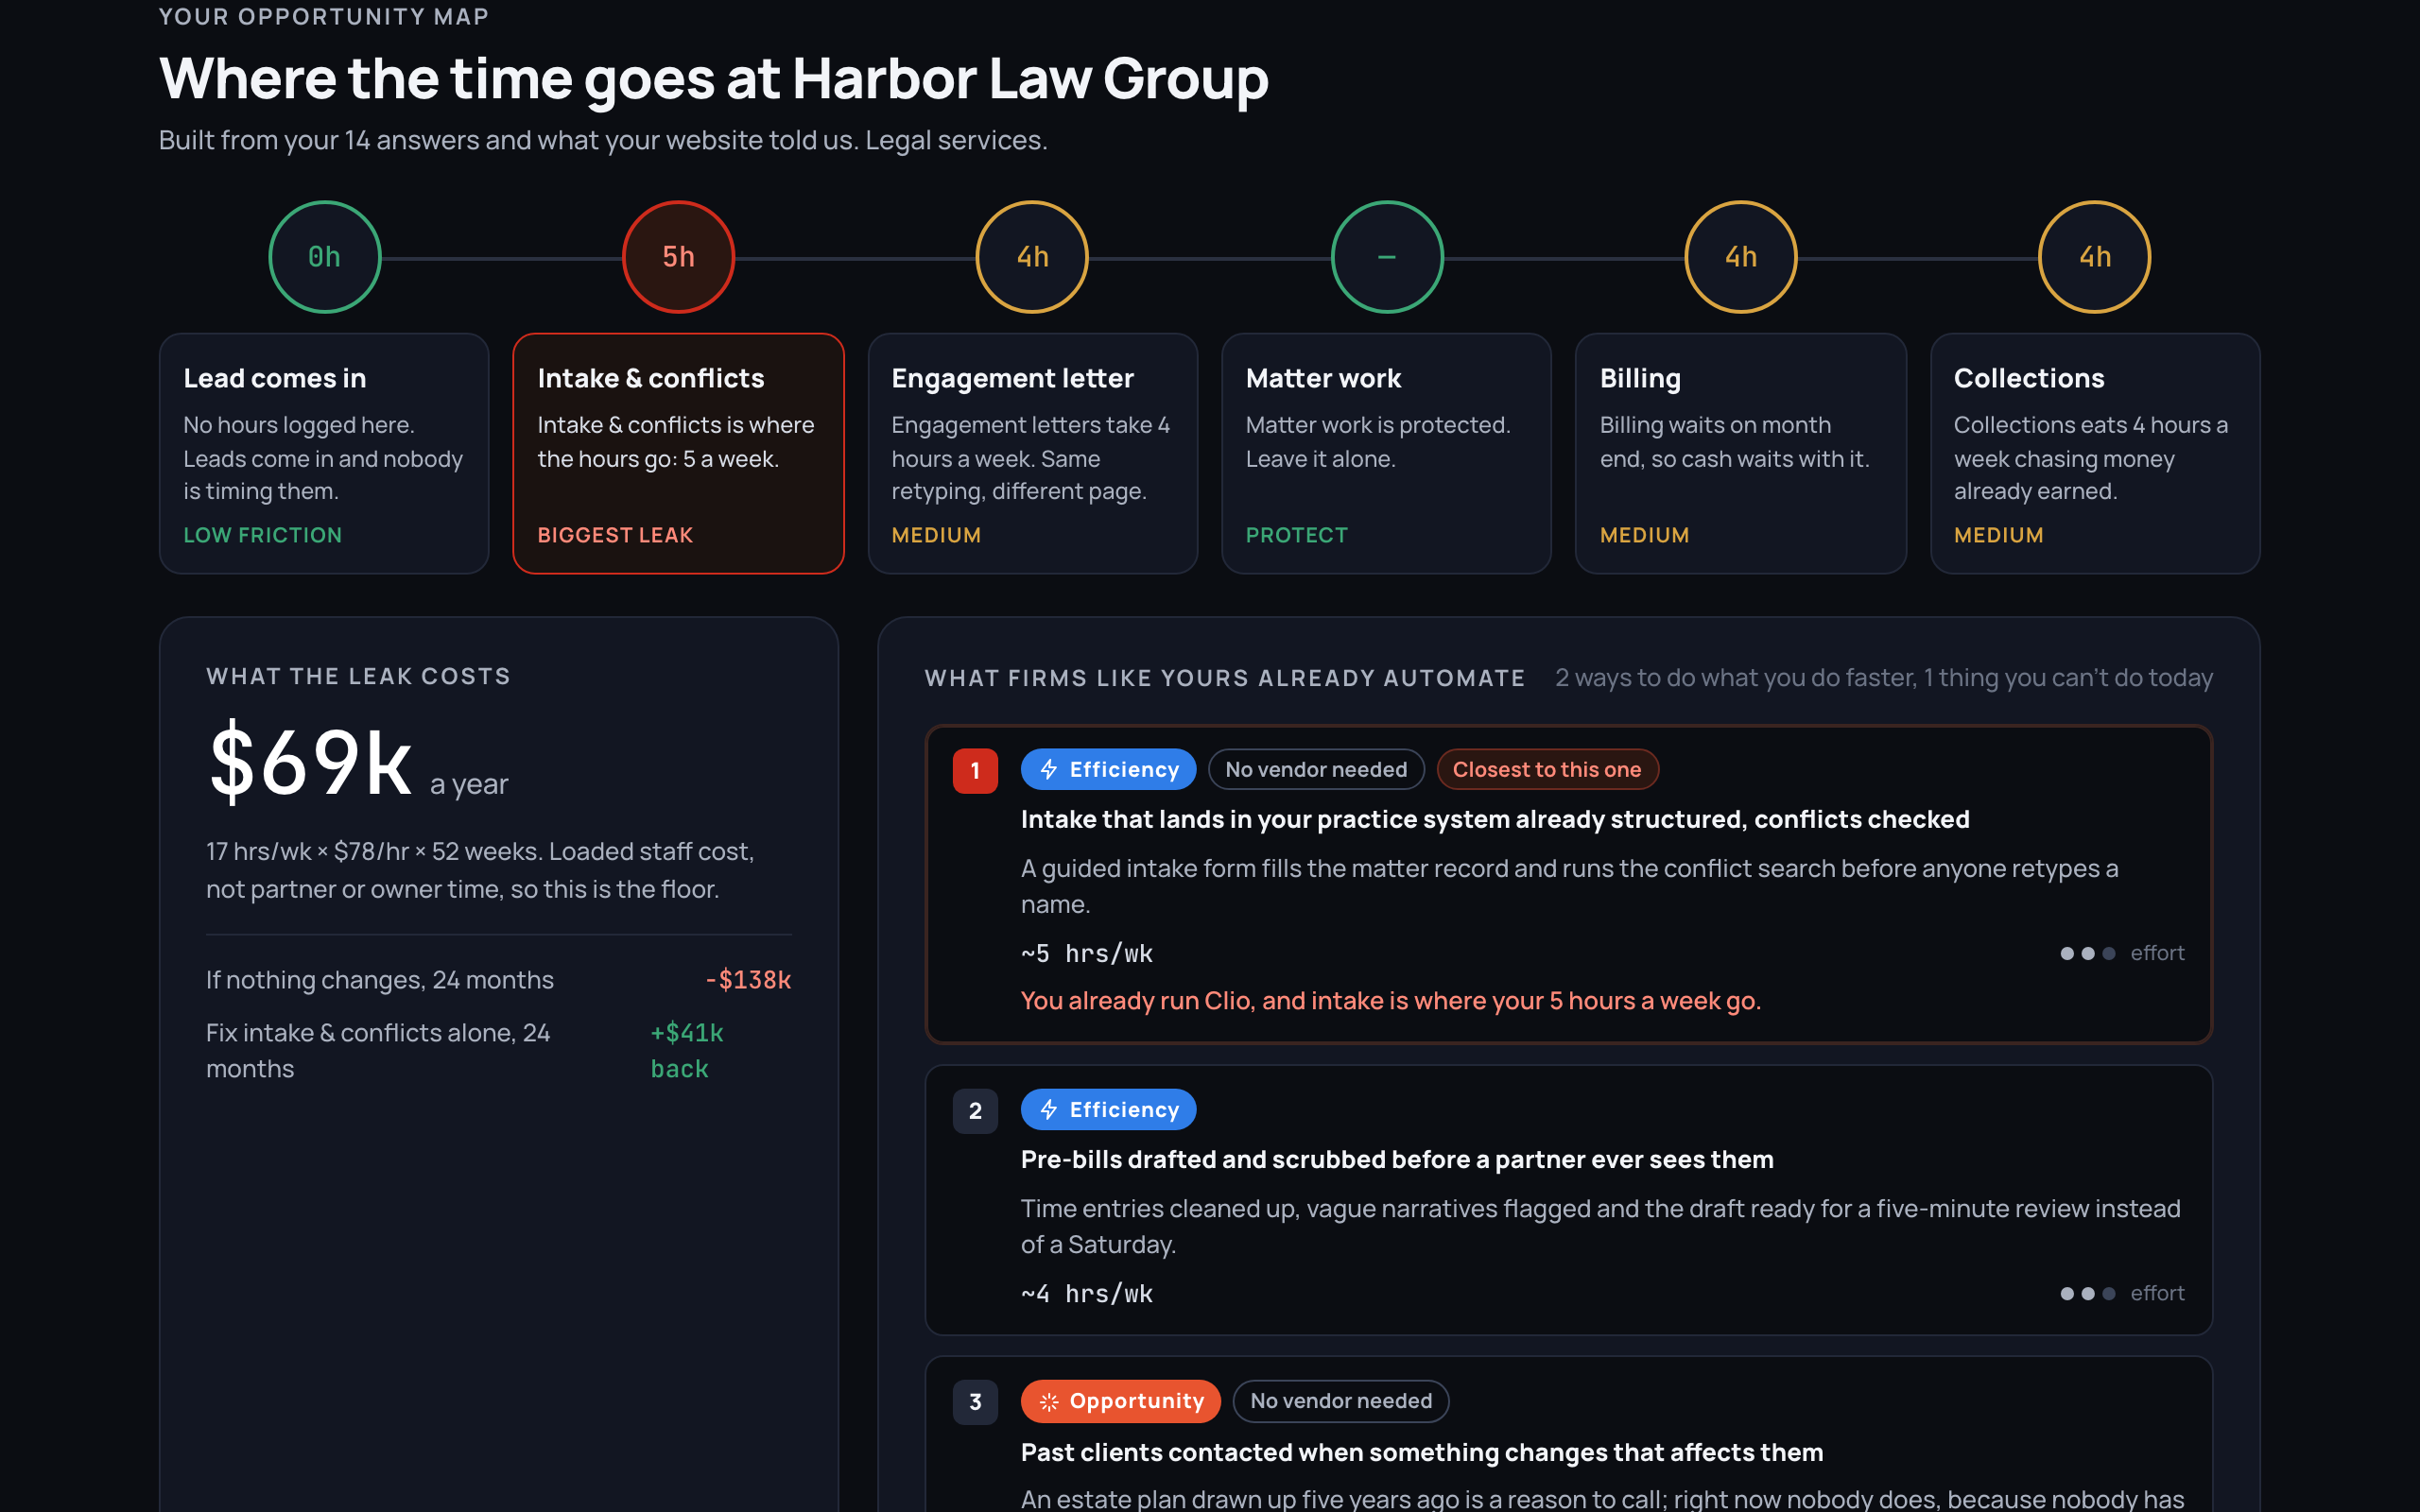Open the Lead comes in card
Viewport: 2420px width, 1512px height.
coord(324,453)
